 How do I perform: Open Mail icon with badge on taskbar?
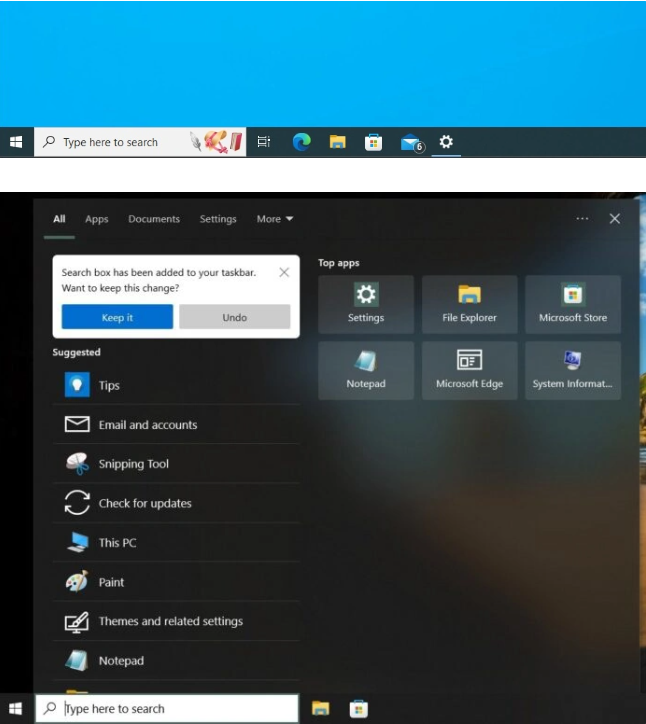[x=411, y=143]
